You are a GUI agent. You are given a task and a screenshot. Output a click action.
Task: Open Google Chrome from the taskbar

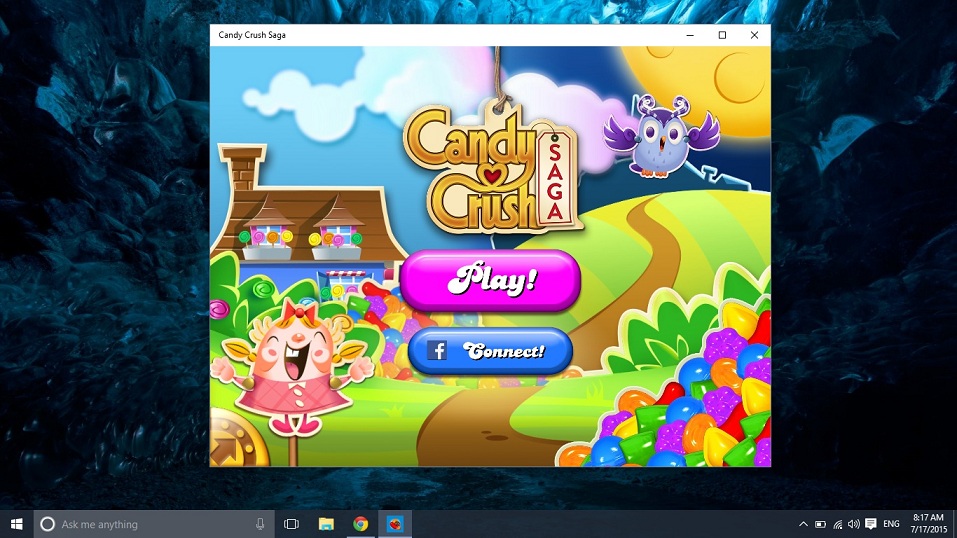[361, 524]
